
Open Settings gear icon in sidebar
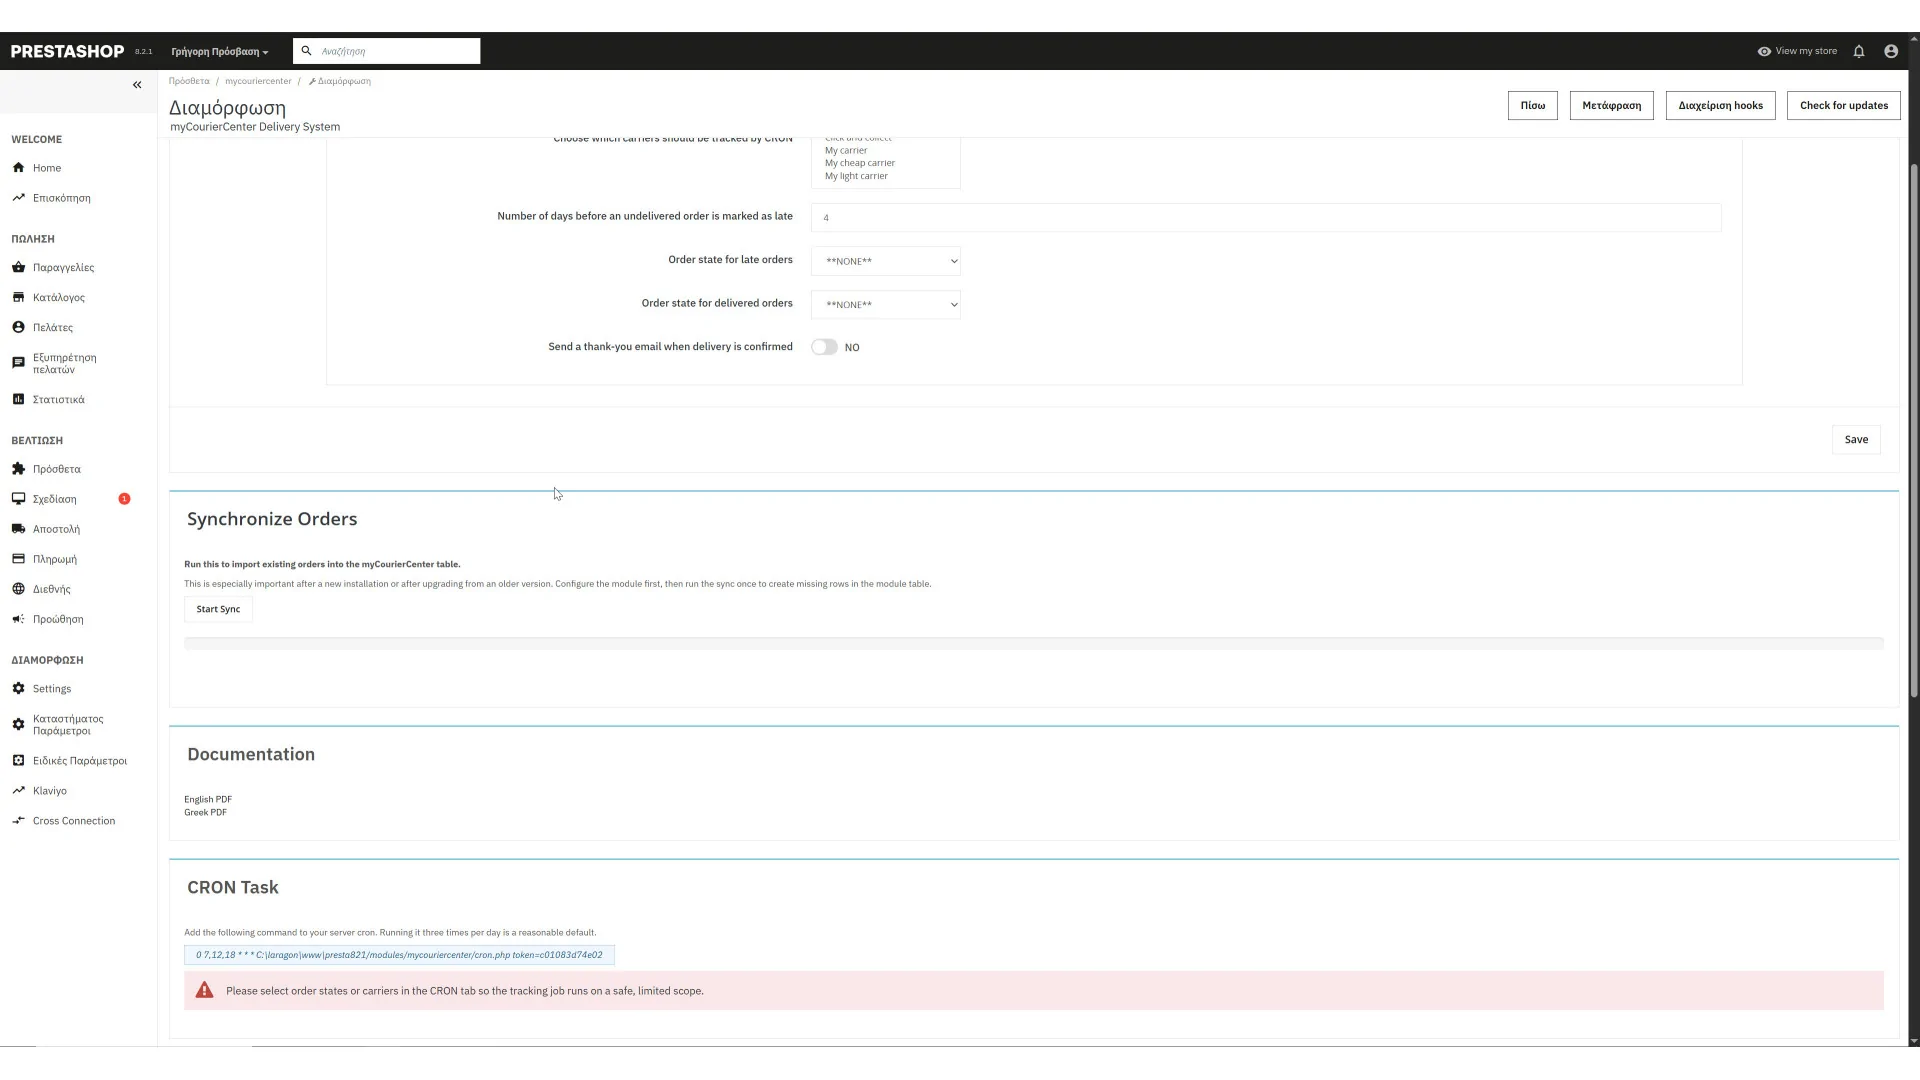(x=18, y=688)
